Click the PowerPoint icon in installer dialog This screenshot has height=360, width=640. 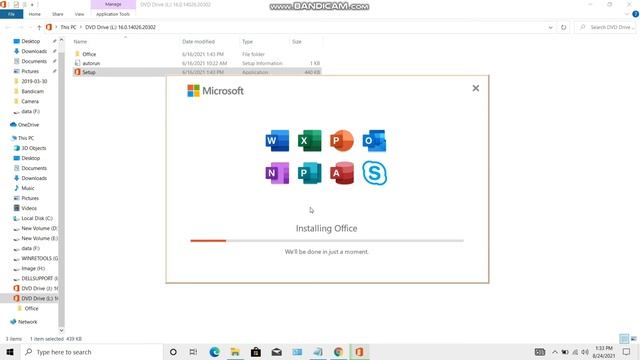342,140
